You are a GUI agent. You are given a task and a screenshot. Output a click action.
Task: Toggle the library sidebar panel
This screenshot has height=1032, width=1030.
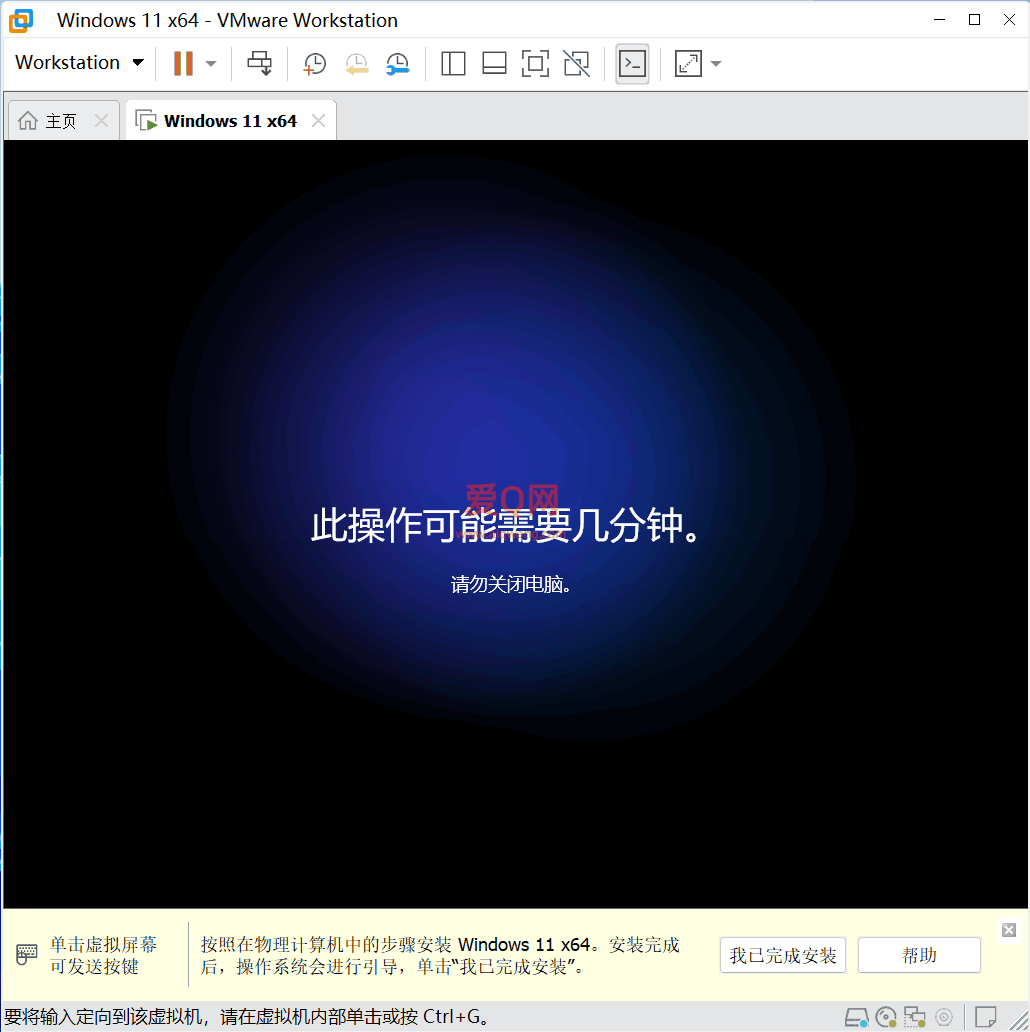pyautogui.click(x=453, y=64)
